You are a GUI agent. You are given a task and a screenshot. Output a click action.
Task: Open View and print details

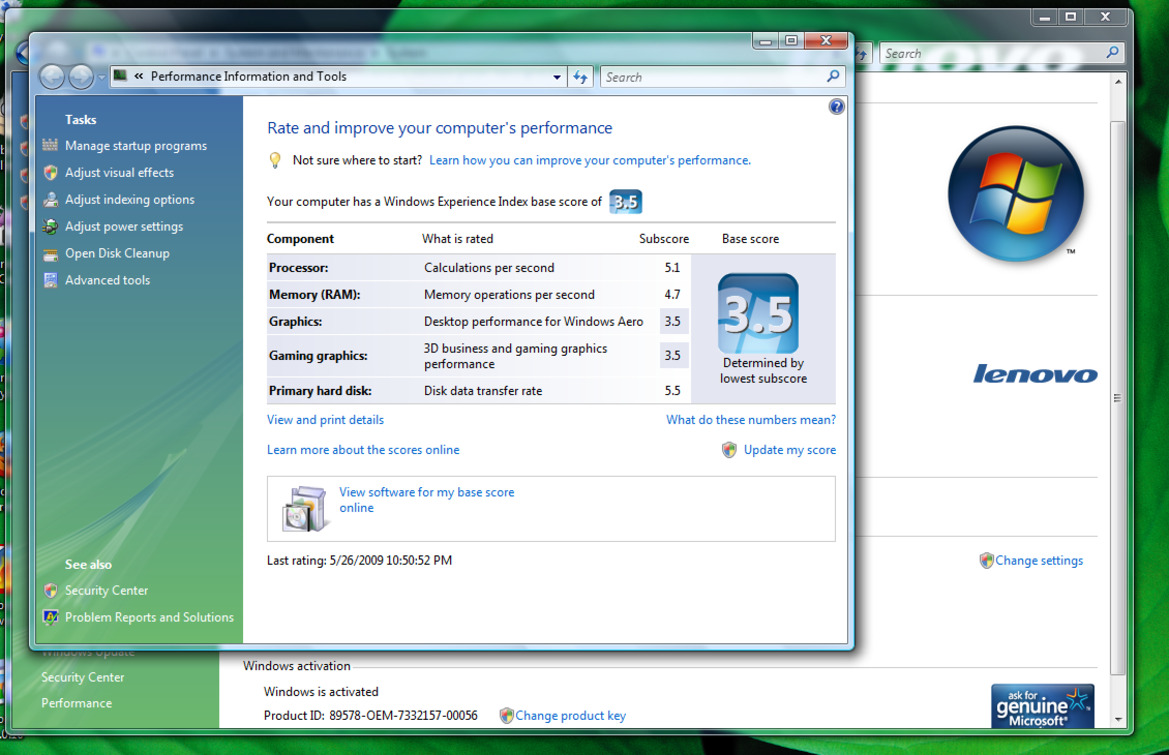pyautogui.click(x=325, y=420)
